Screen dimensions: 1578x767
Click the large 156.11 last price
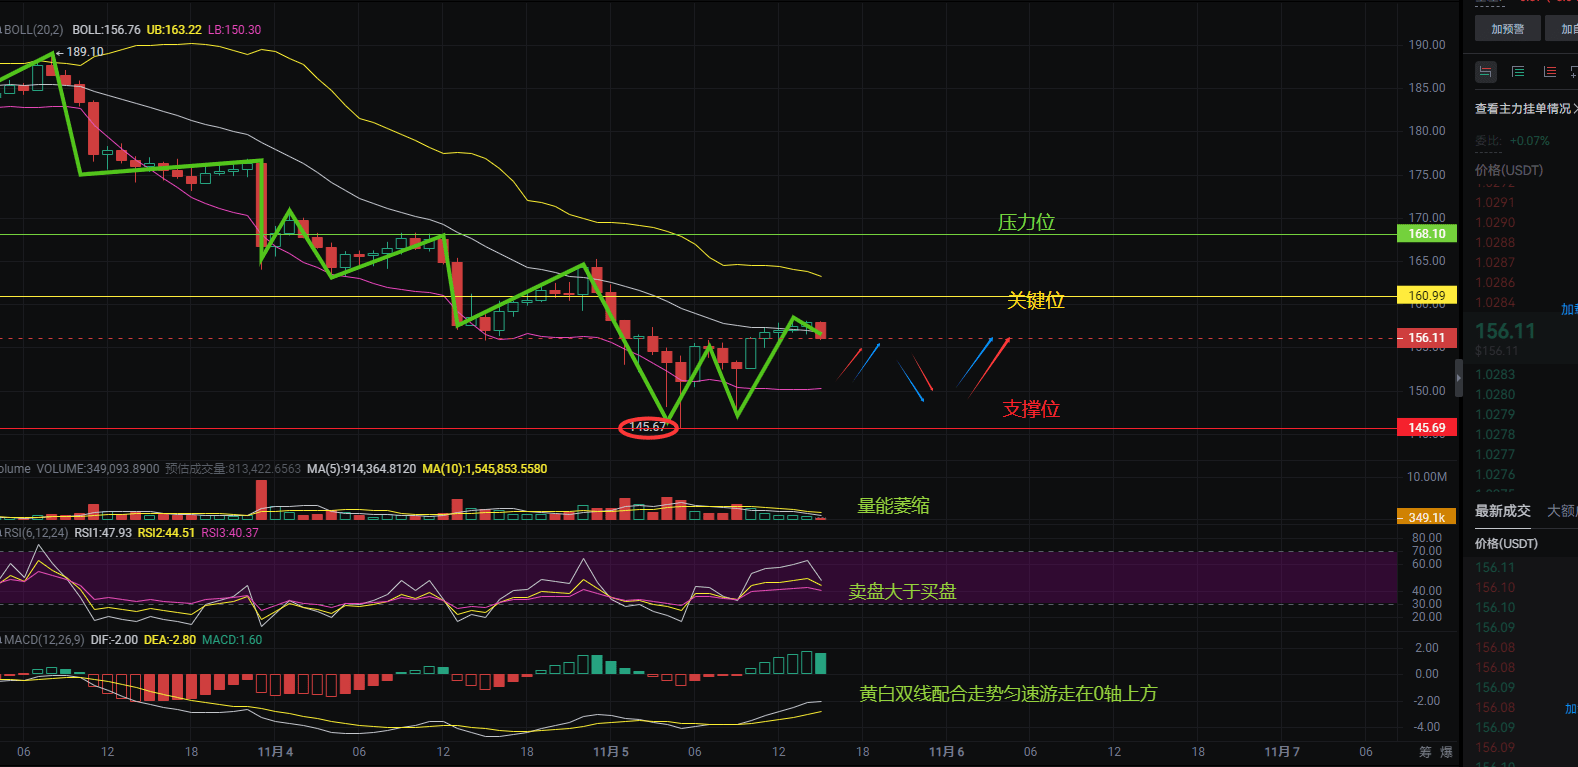pyautogui.click(x=1505, y=331)
